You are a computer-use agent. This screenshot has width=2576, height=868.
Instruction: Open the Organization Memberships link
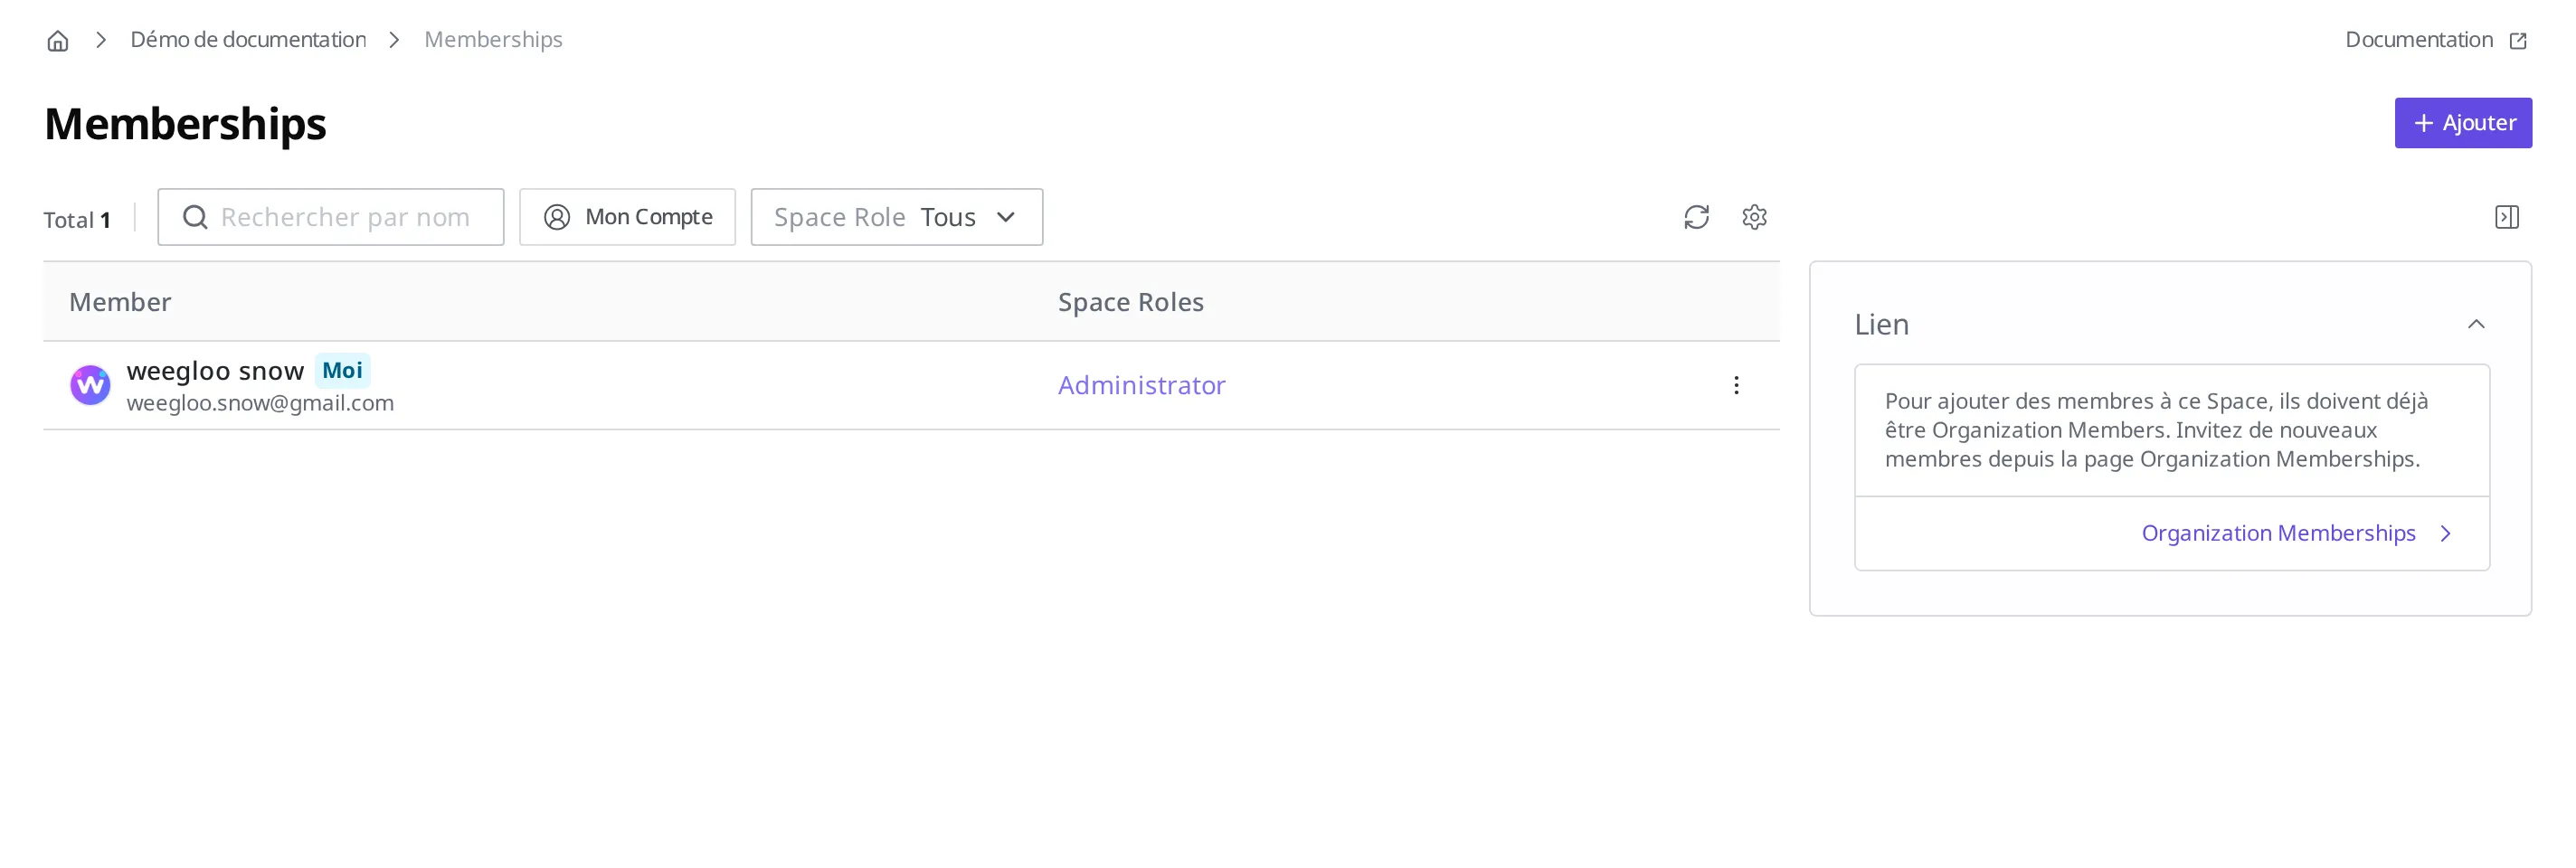pos(2296,533)
